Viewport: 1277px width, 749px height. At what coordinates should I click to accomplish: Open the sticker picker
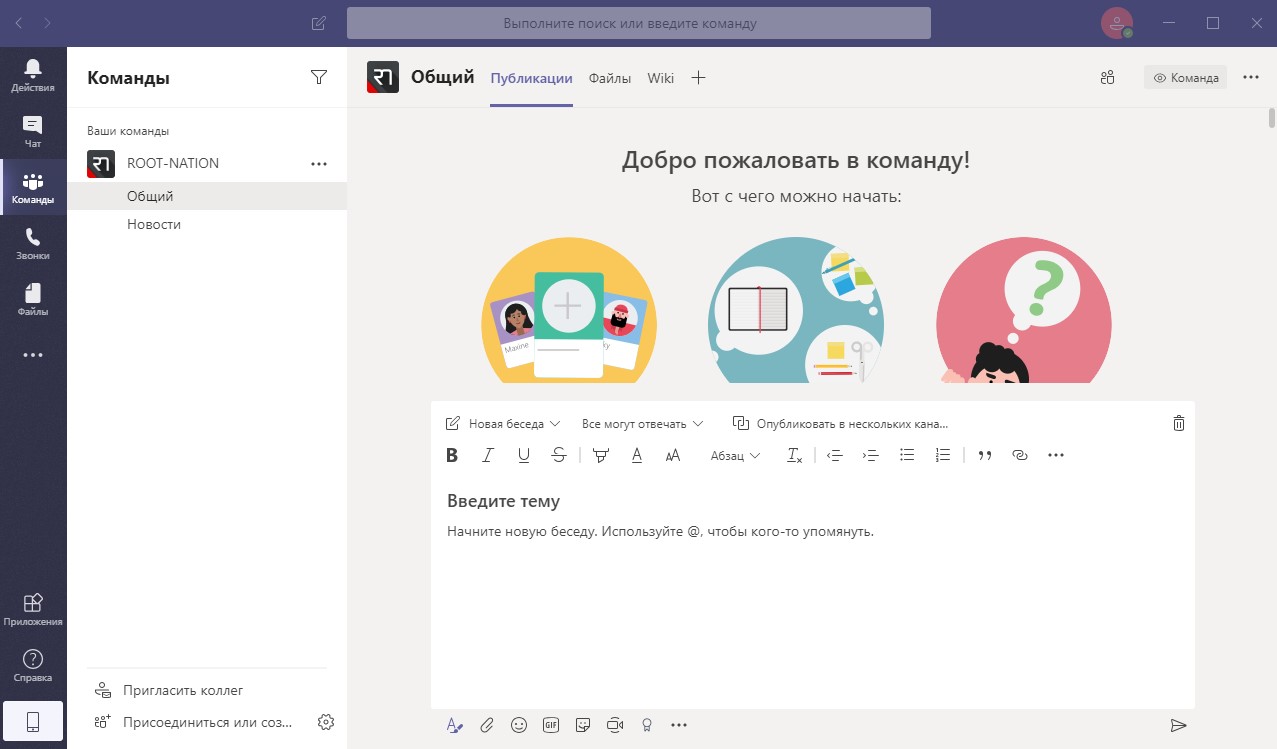[583, 725]
